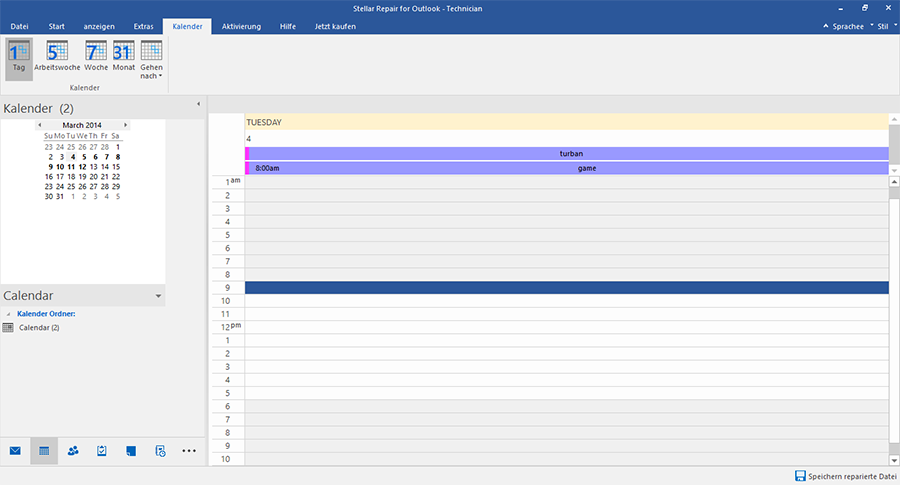Screen dimensions: 900x485
Task: Collapse the Kalender Ordner tree
Action: click(8, 314)
